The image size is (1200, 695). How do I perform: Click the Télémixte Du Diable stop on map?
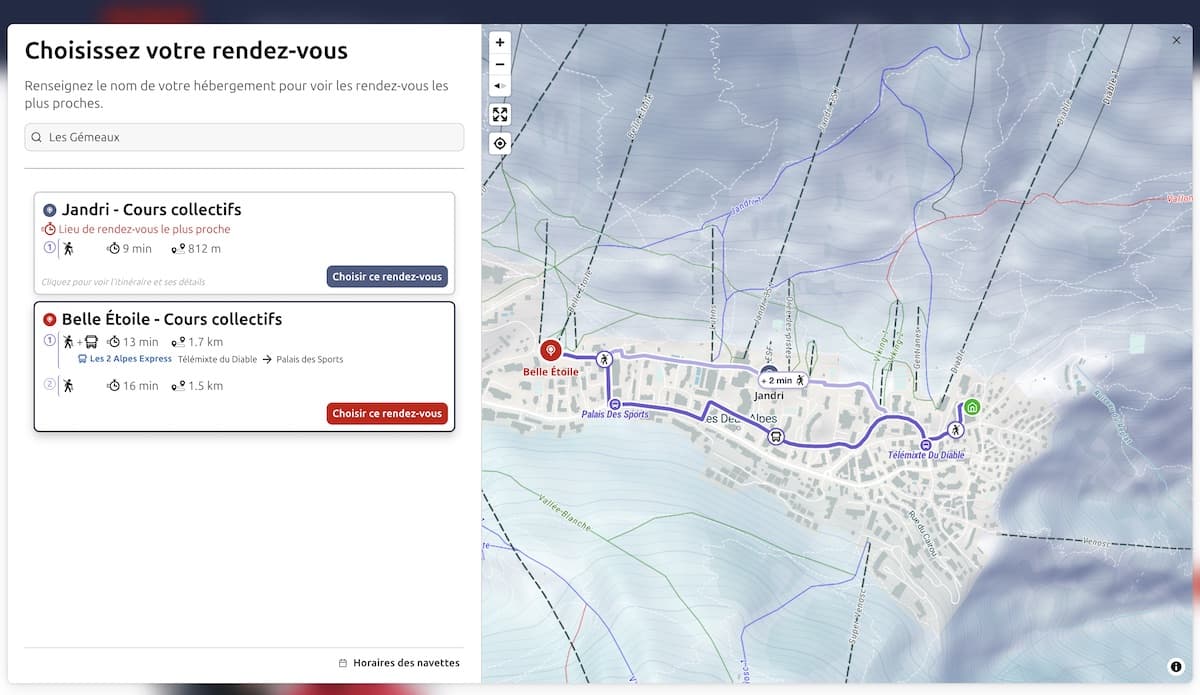click(926, 443)
